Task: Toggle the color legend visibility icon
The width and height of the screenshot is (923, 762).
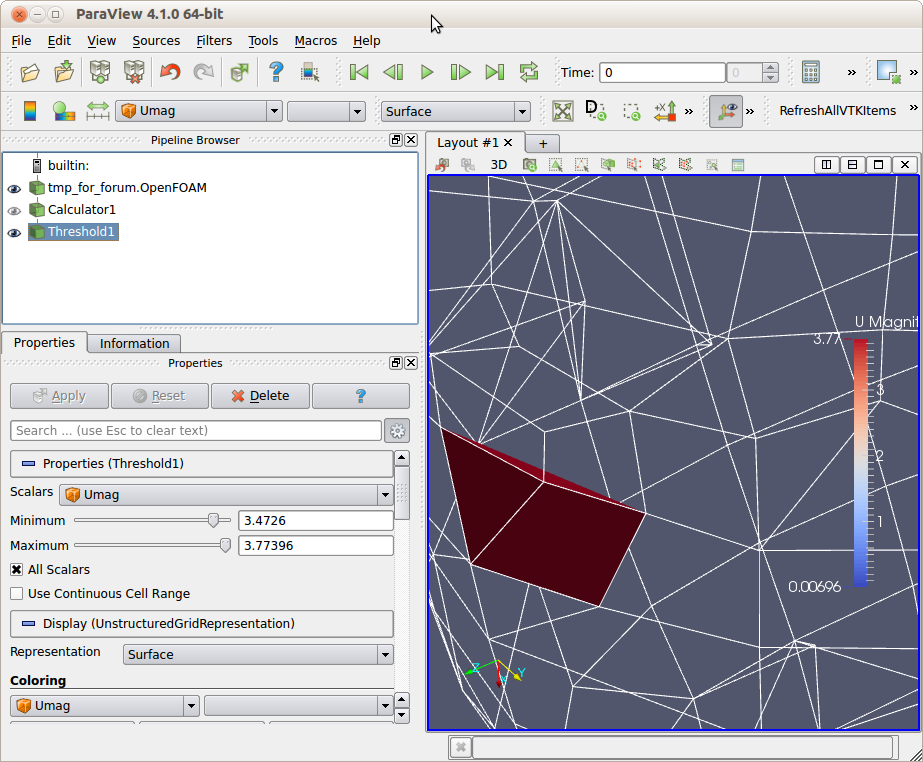Action: click(30, 111)
